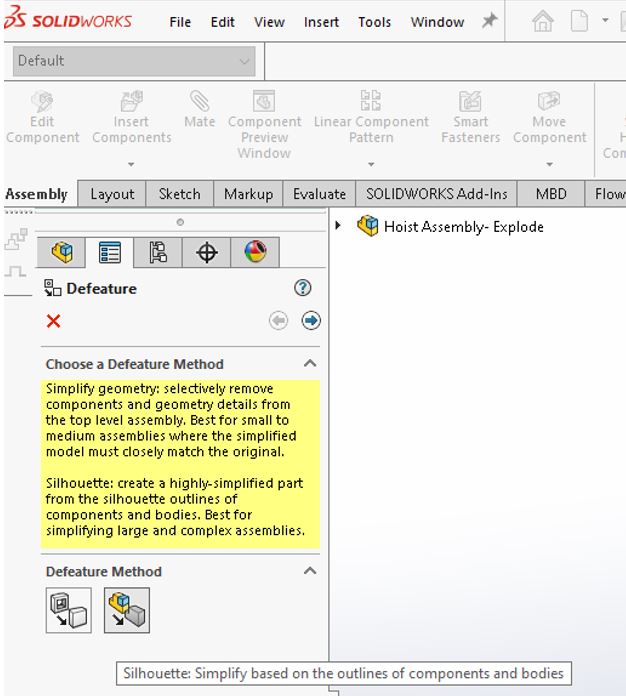Switch to the SOLIDWORKS Add-Ins tab

click(x=436, y=194)
